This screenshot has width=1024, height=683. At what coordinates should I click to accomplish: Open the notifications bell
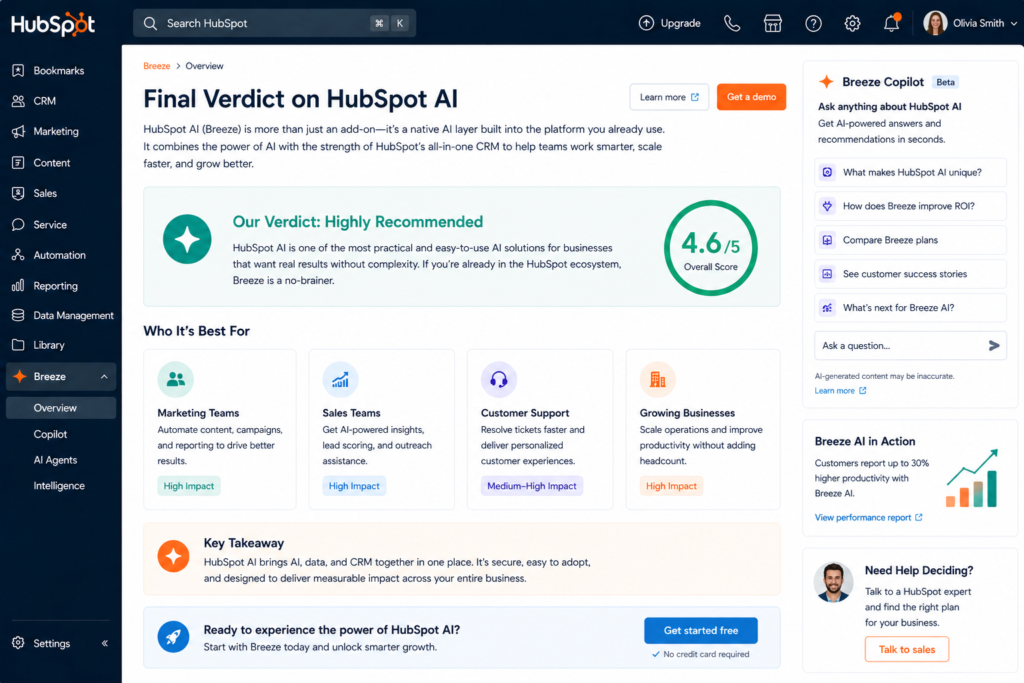click(891, 23)
